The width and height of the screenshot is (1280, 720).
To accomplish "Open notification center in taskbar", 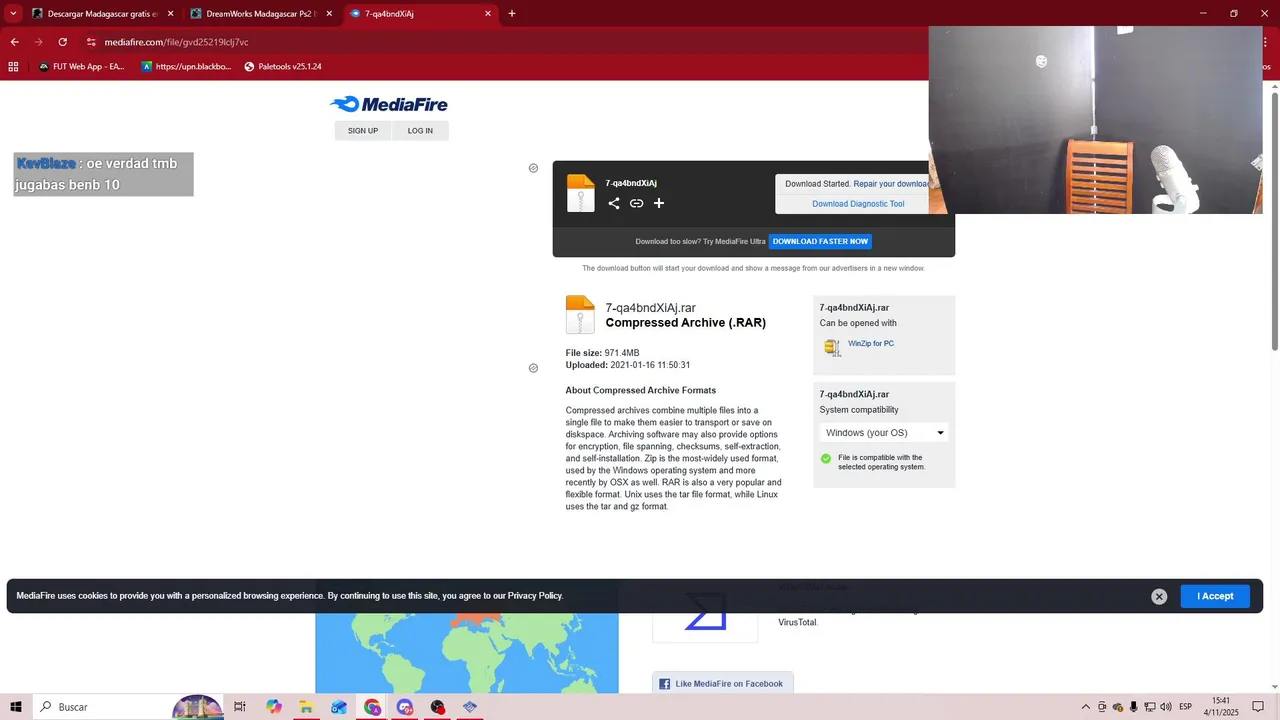I will tap(1258, 707).
